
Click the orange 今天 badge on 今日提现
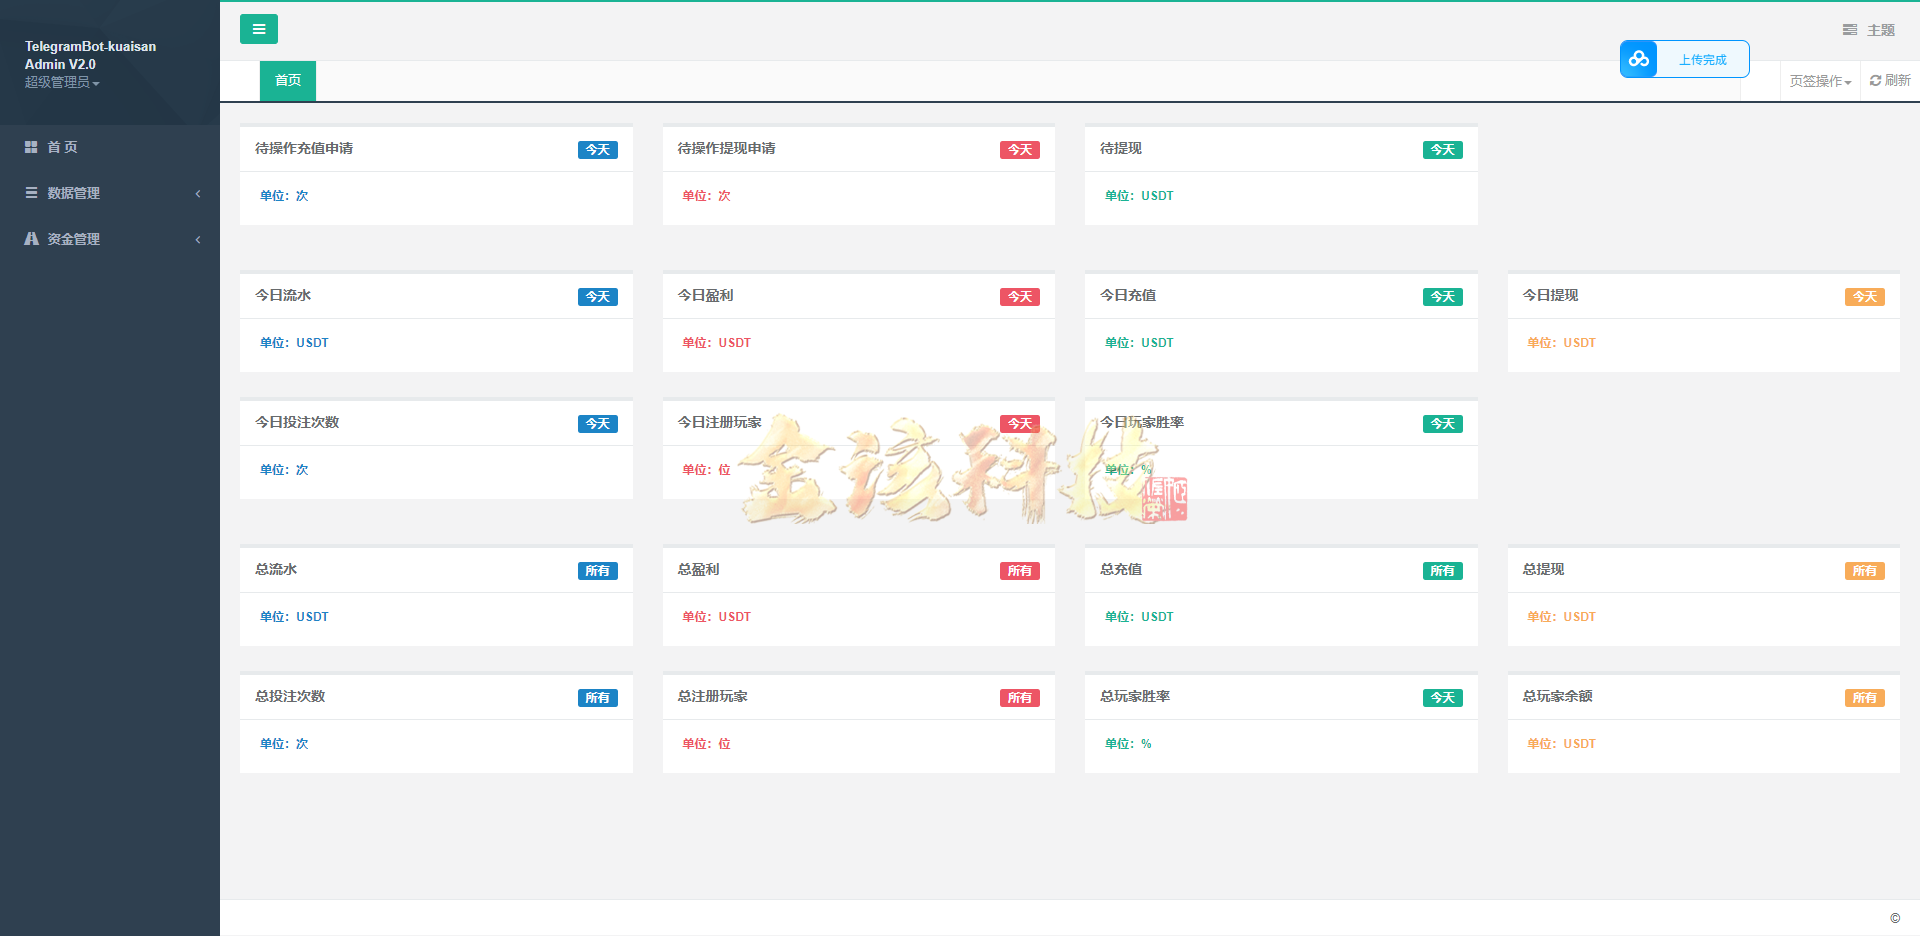1864,297
